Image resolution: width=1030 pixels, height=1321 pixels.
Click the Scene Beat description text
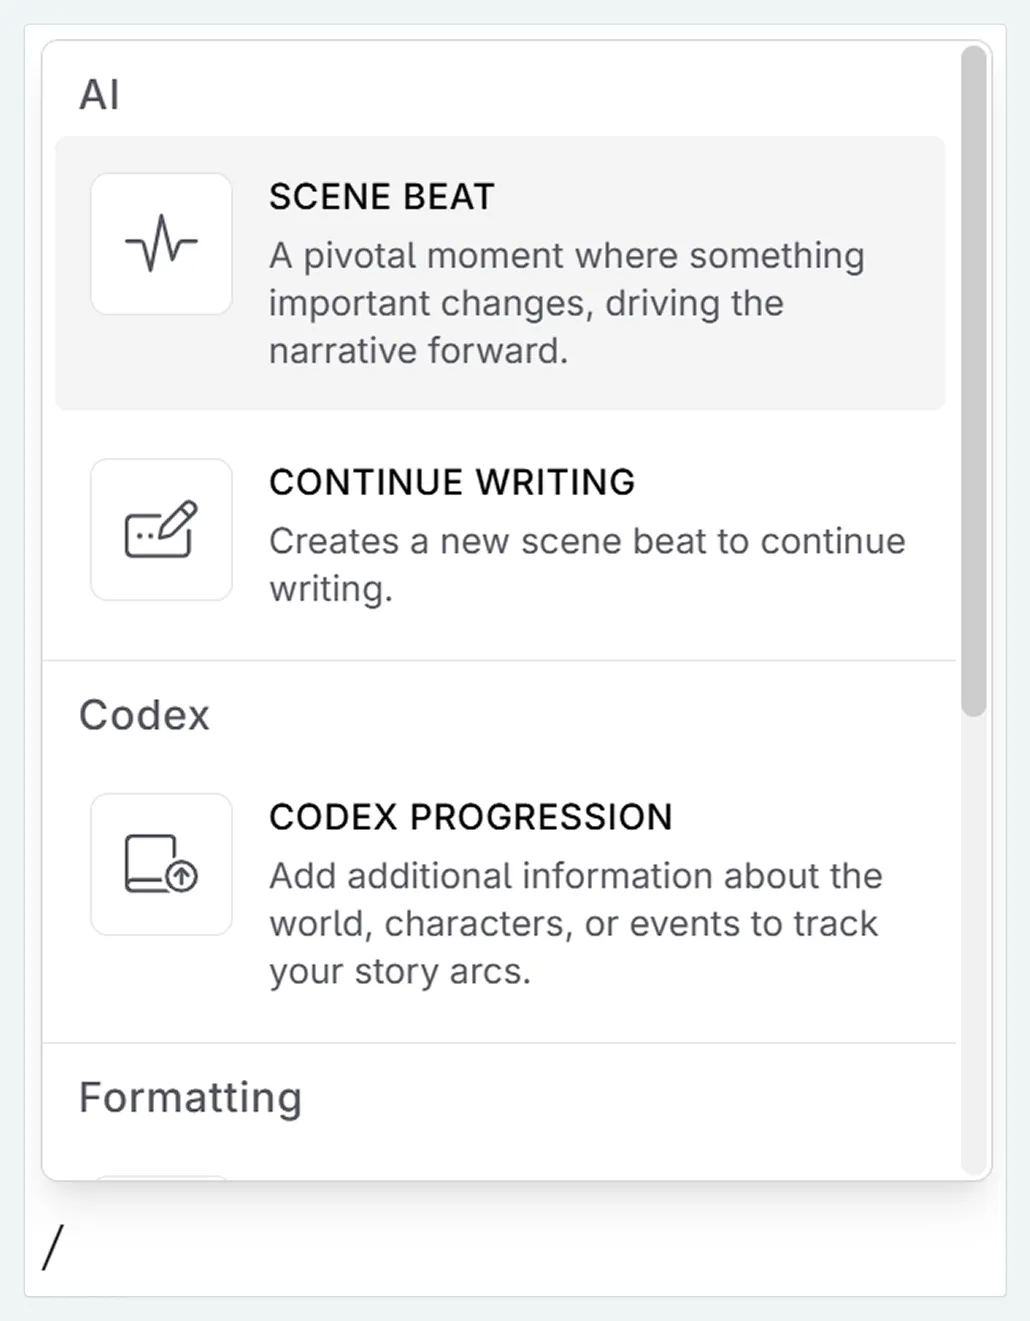pos(566,303)
